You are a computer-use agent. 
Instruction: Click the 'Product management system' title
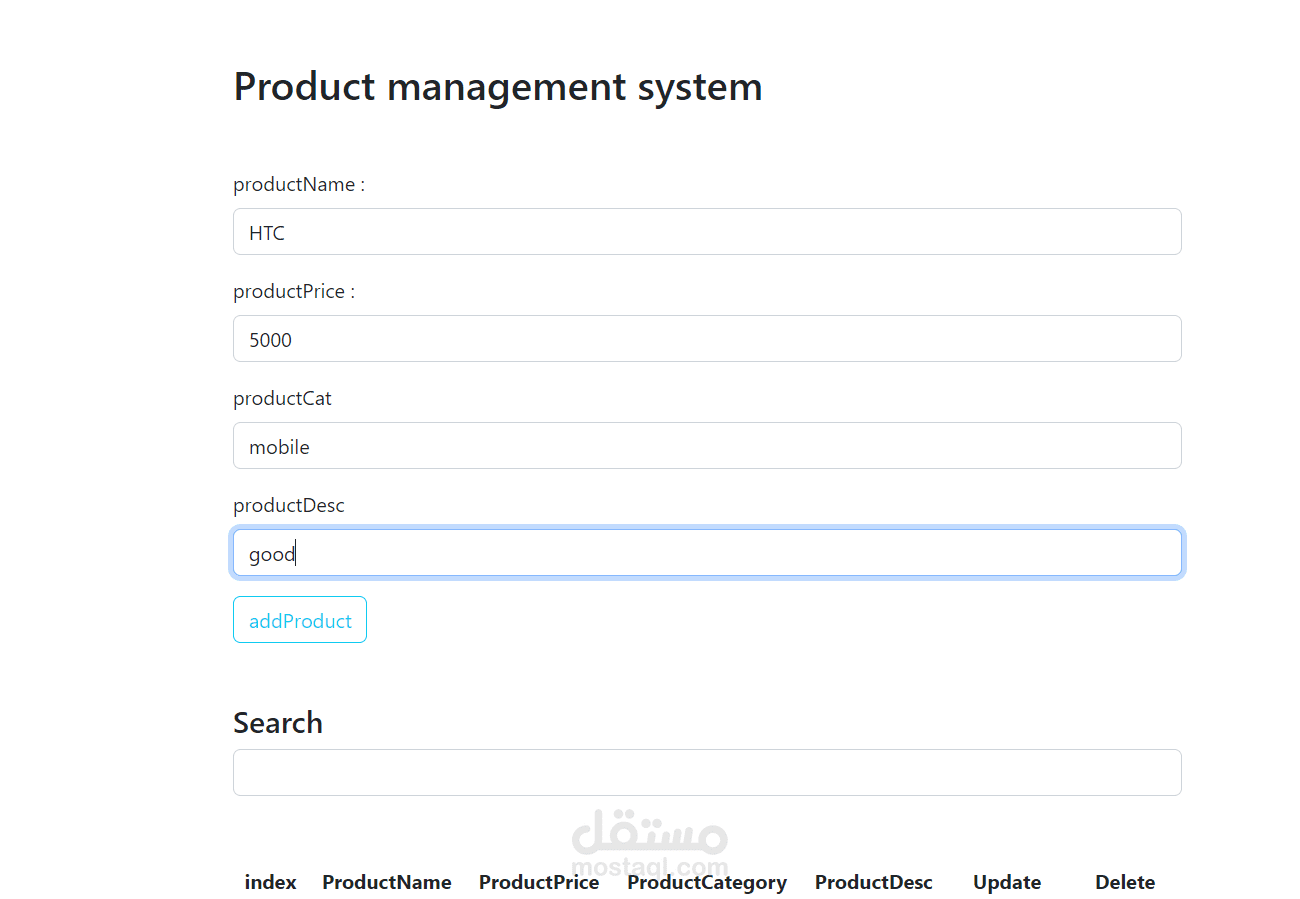point(498,87)
